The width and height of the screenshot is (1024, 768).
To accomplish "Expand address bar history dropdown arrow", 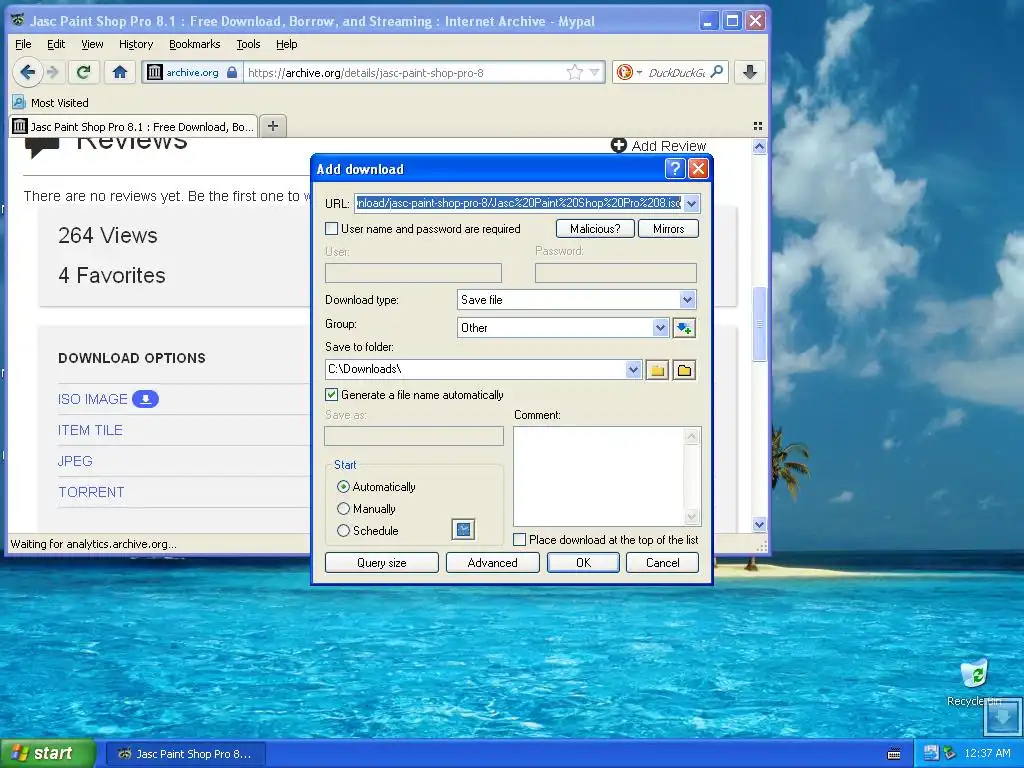I will (594, 72).
